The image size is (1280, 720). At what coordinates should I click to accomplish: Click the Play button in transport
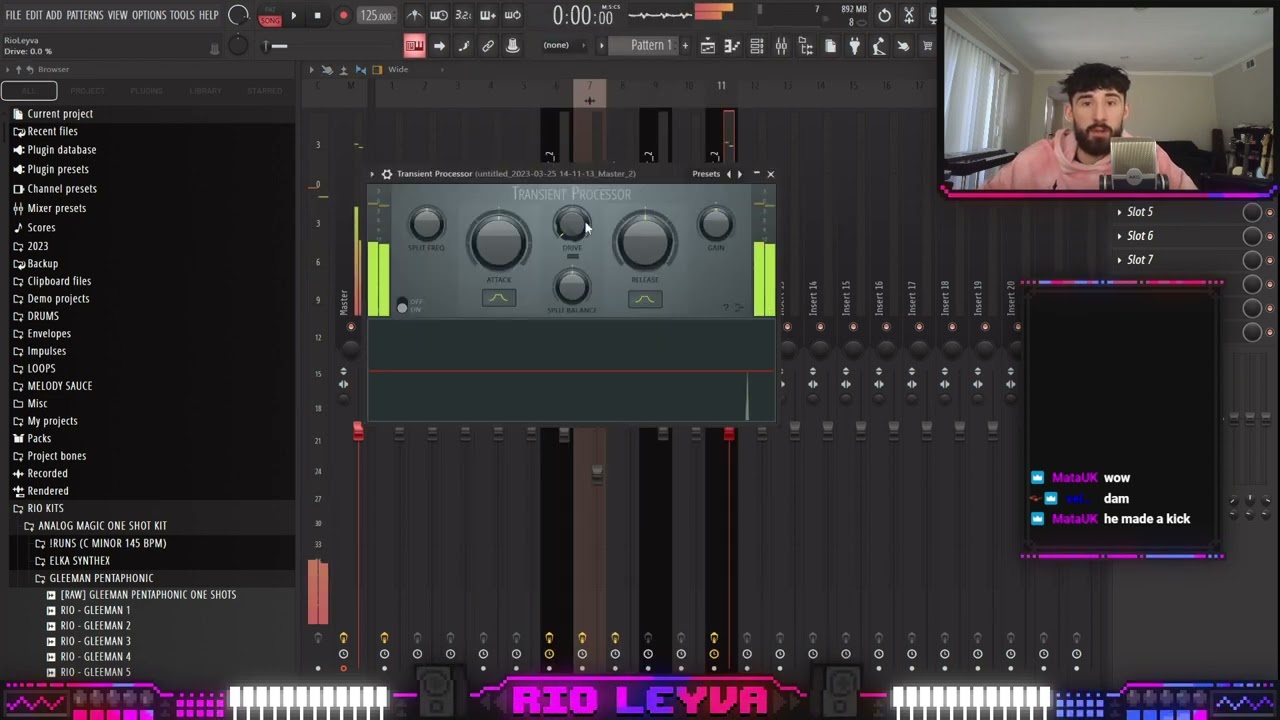coord(293,15)
